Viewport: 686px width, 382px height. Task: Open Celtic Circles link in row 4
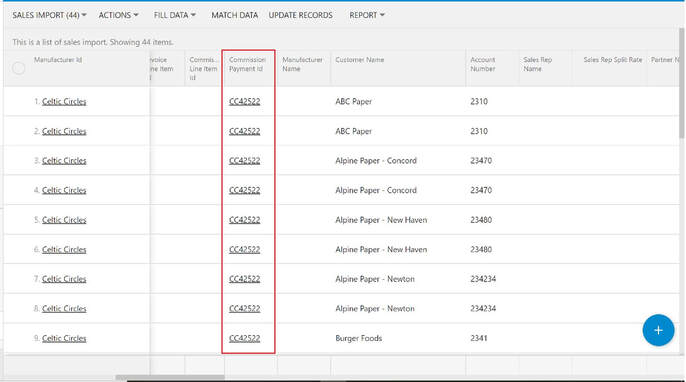tap(64, 190)
